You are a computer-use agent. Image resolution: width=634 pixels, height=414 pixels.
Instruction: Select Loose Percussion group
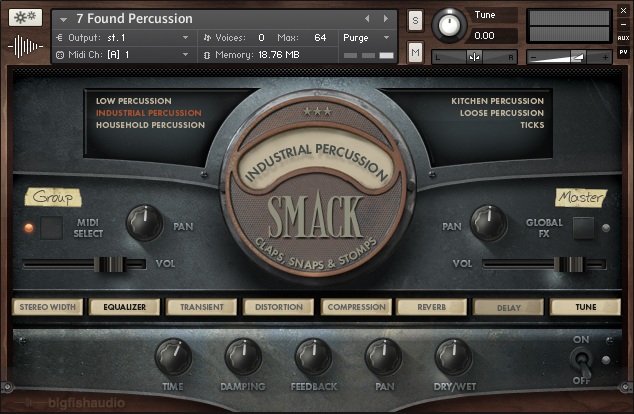coord(502,113)
